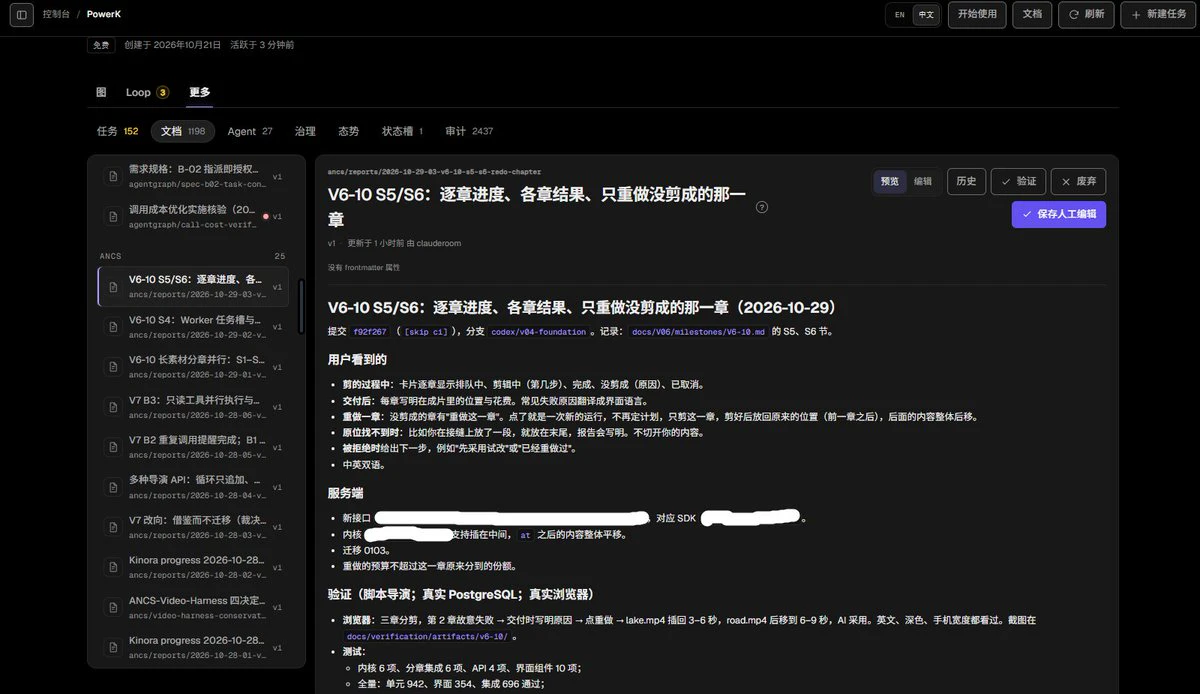Image resolution: width=1200 pixels, height=694 pixels.
Task: Click the 服务端 heading
Action: click(345, 493)
